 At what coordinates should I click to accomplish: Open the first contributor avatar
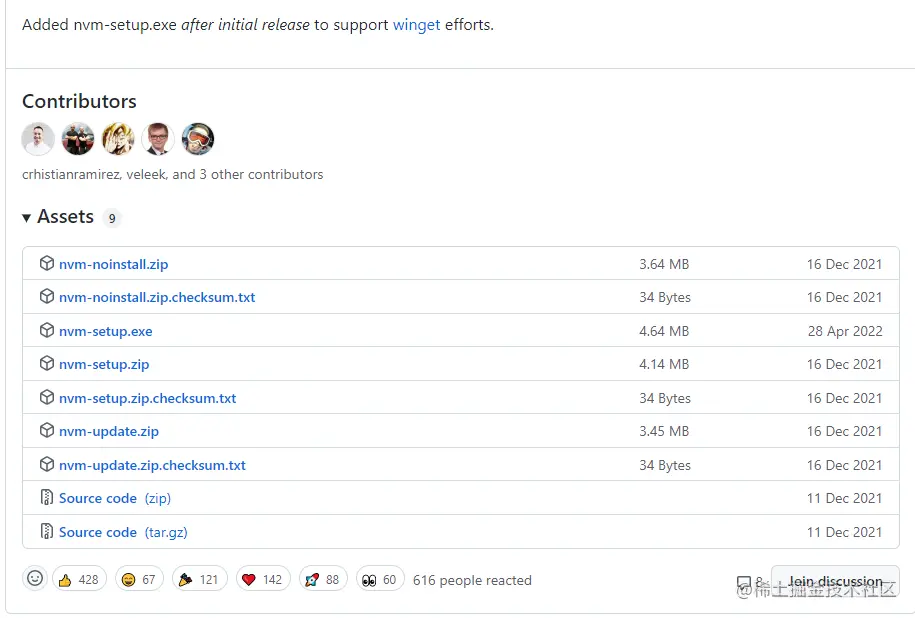(38, 139)
